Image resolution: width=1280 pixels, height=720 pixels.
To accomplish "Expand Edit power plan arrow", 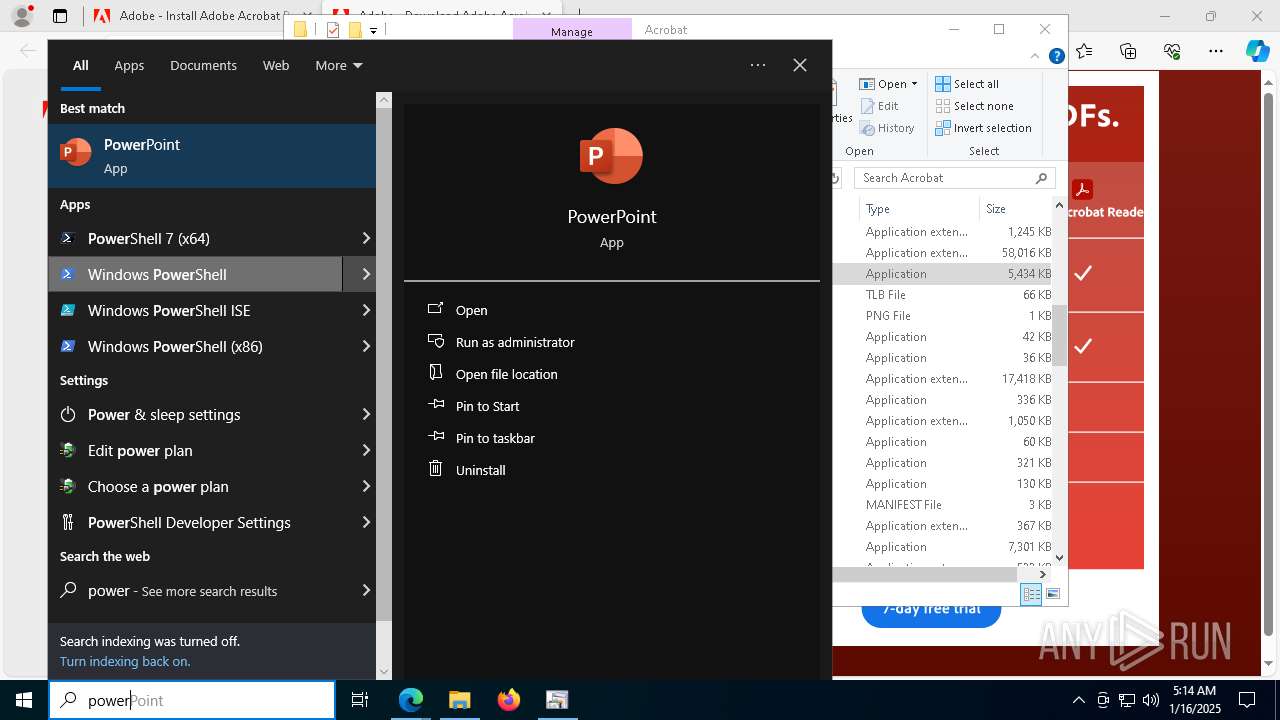I will tap(365, 450).
